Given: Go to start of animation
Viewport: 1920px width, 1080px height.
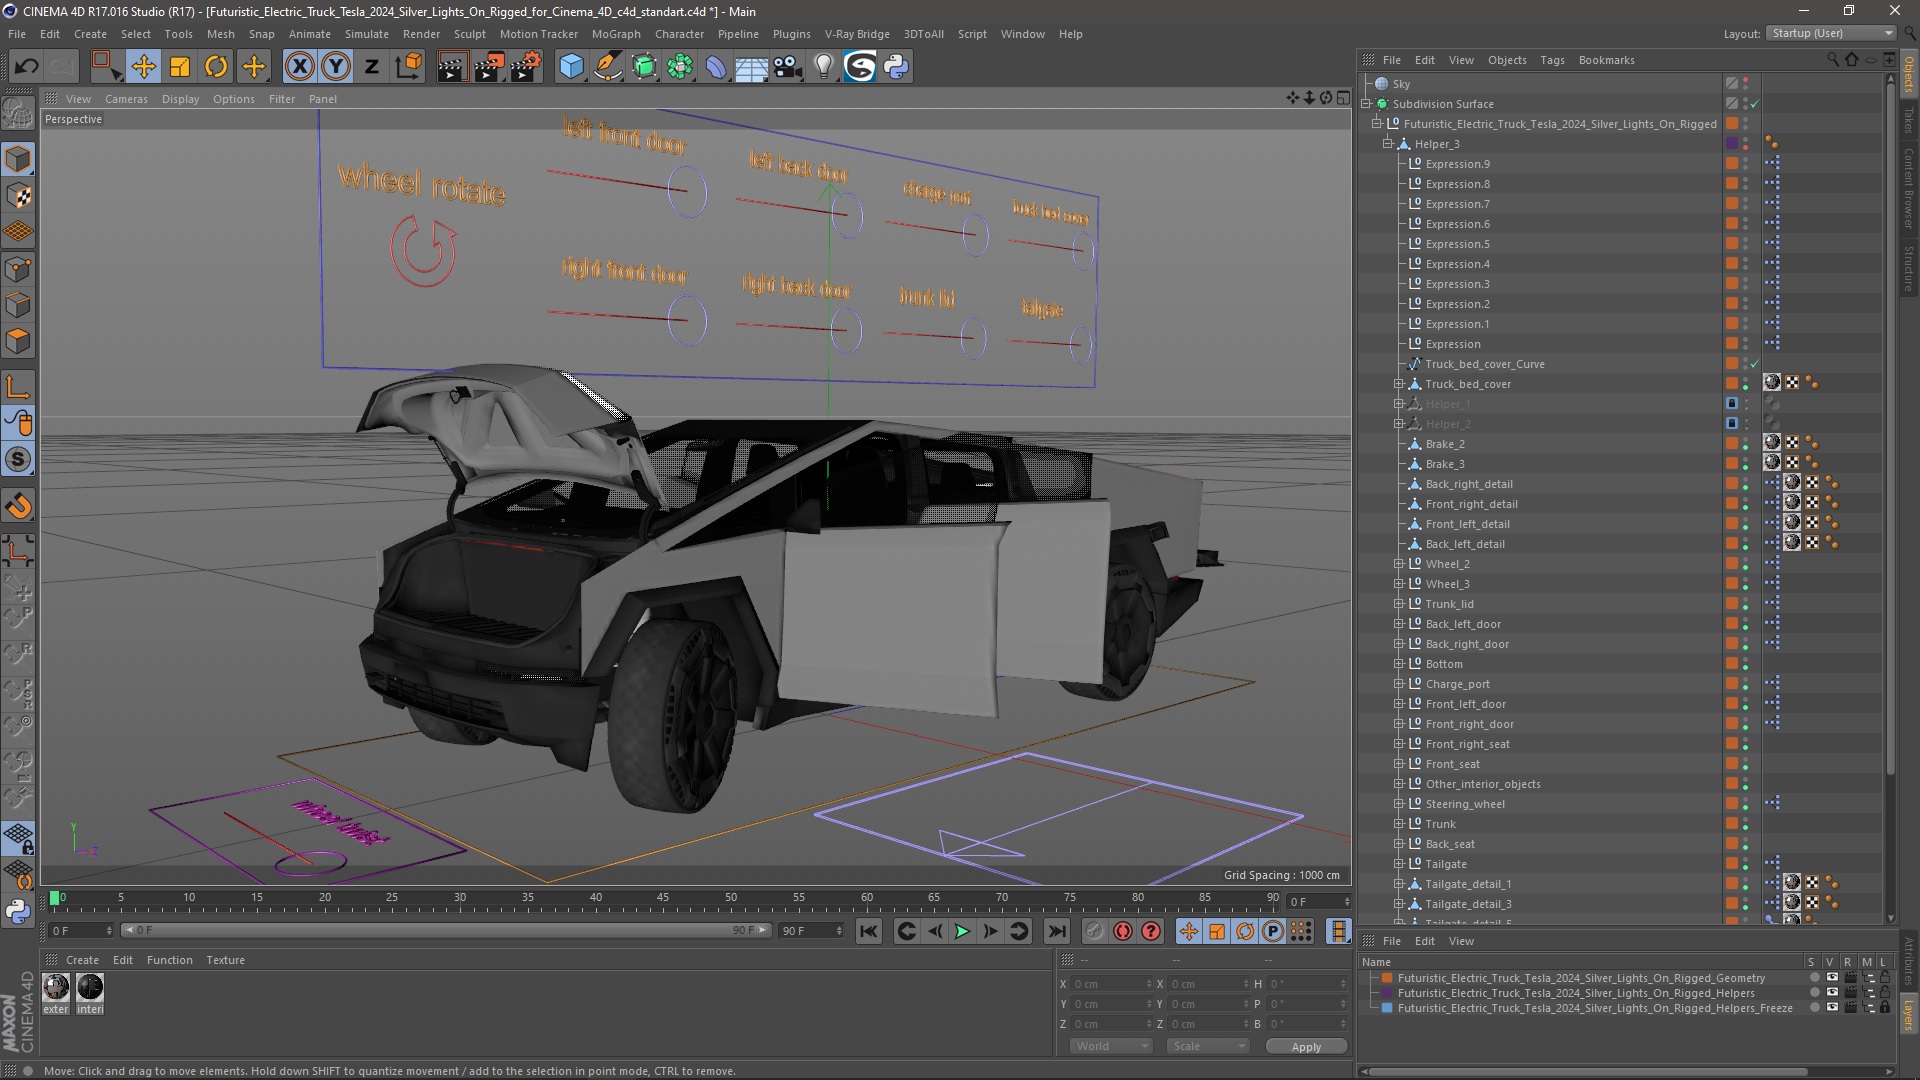Looking at the screenshot, I should point(869,931).
